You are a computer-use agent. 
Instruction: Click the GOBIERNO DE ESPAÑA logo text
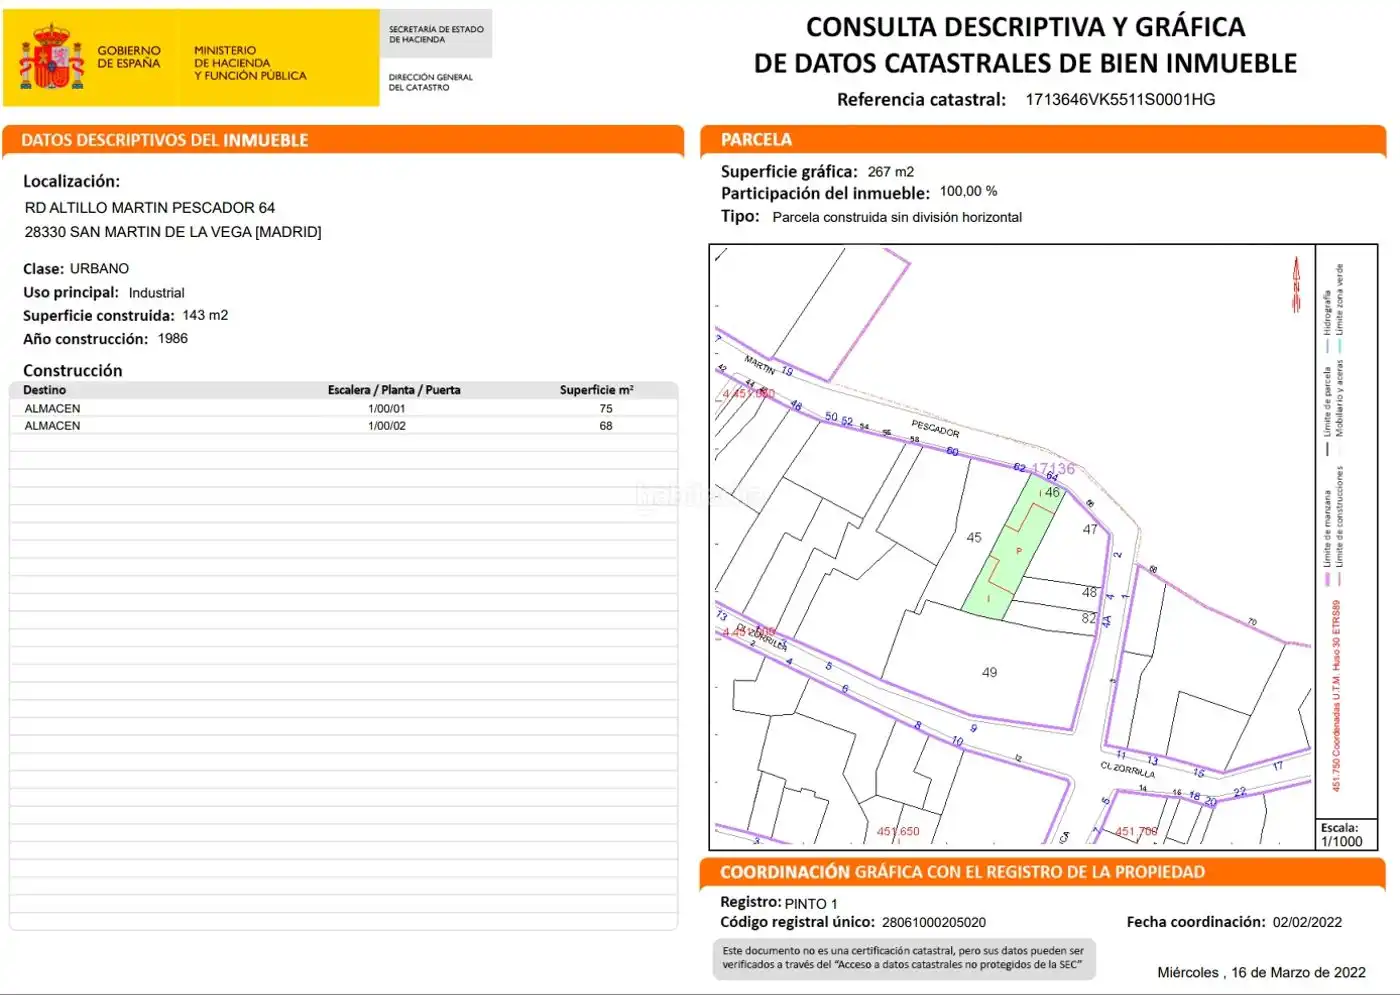coord(129,57)
